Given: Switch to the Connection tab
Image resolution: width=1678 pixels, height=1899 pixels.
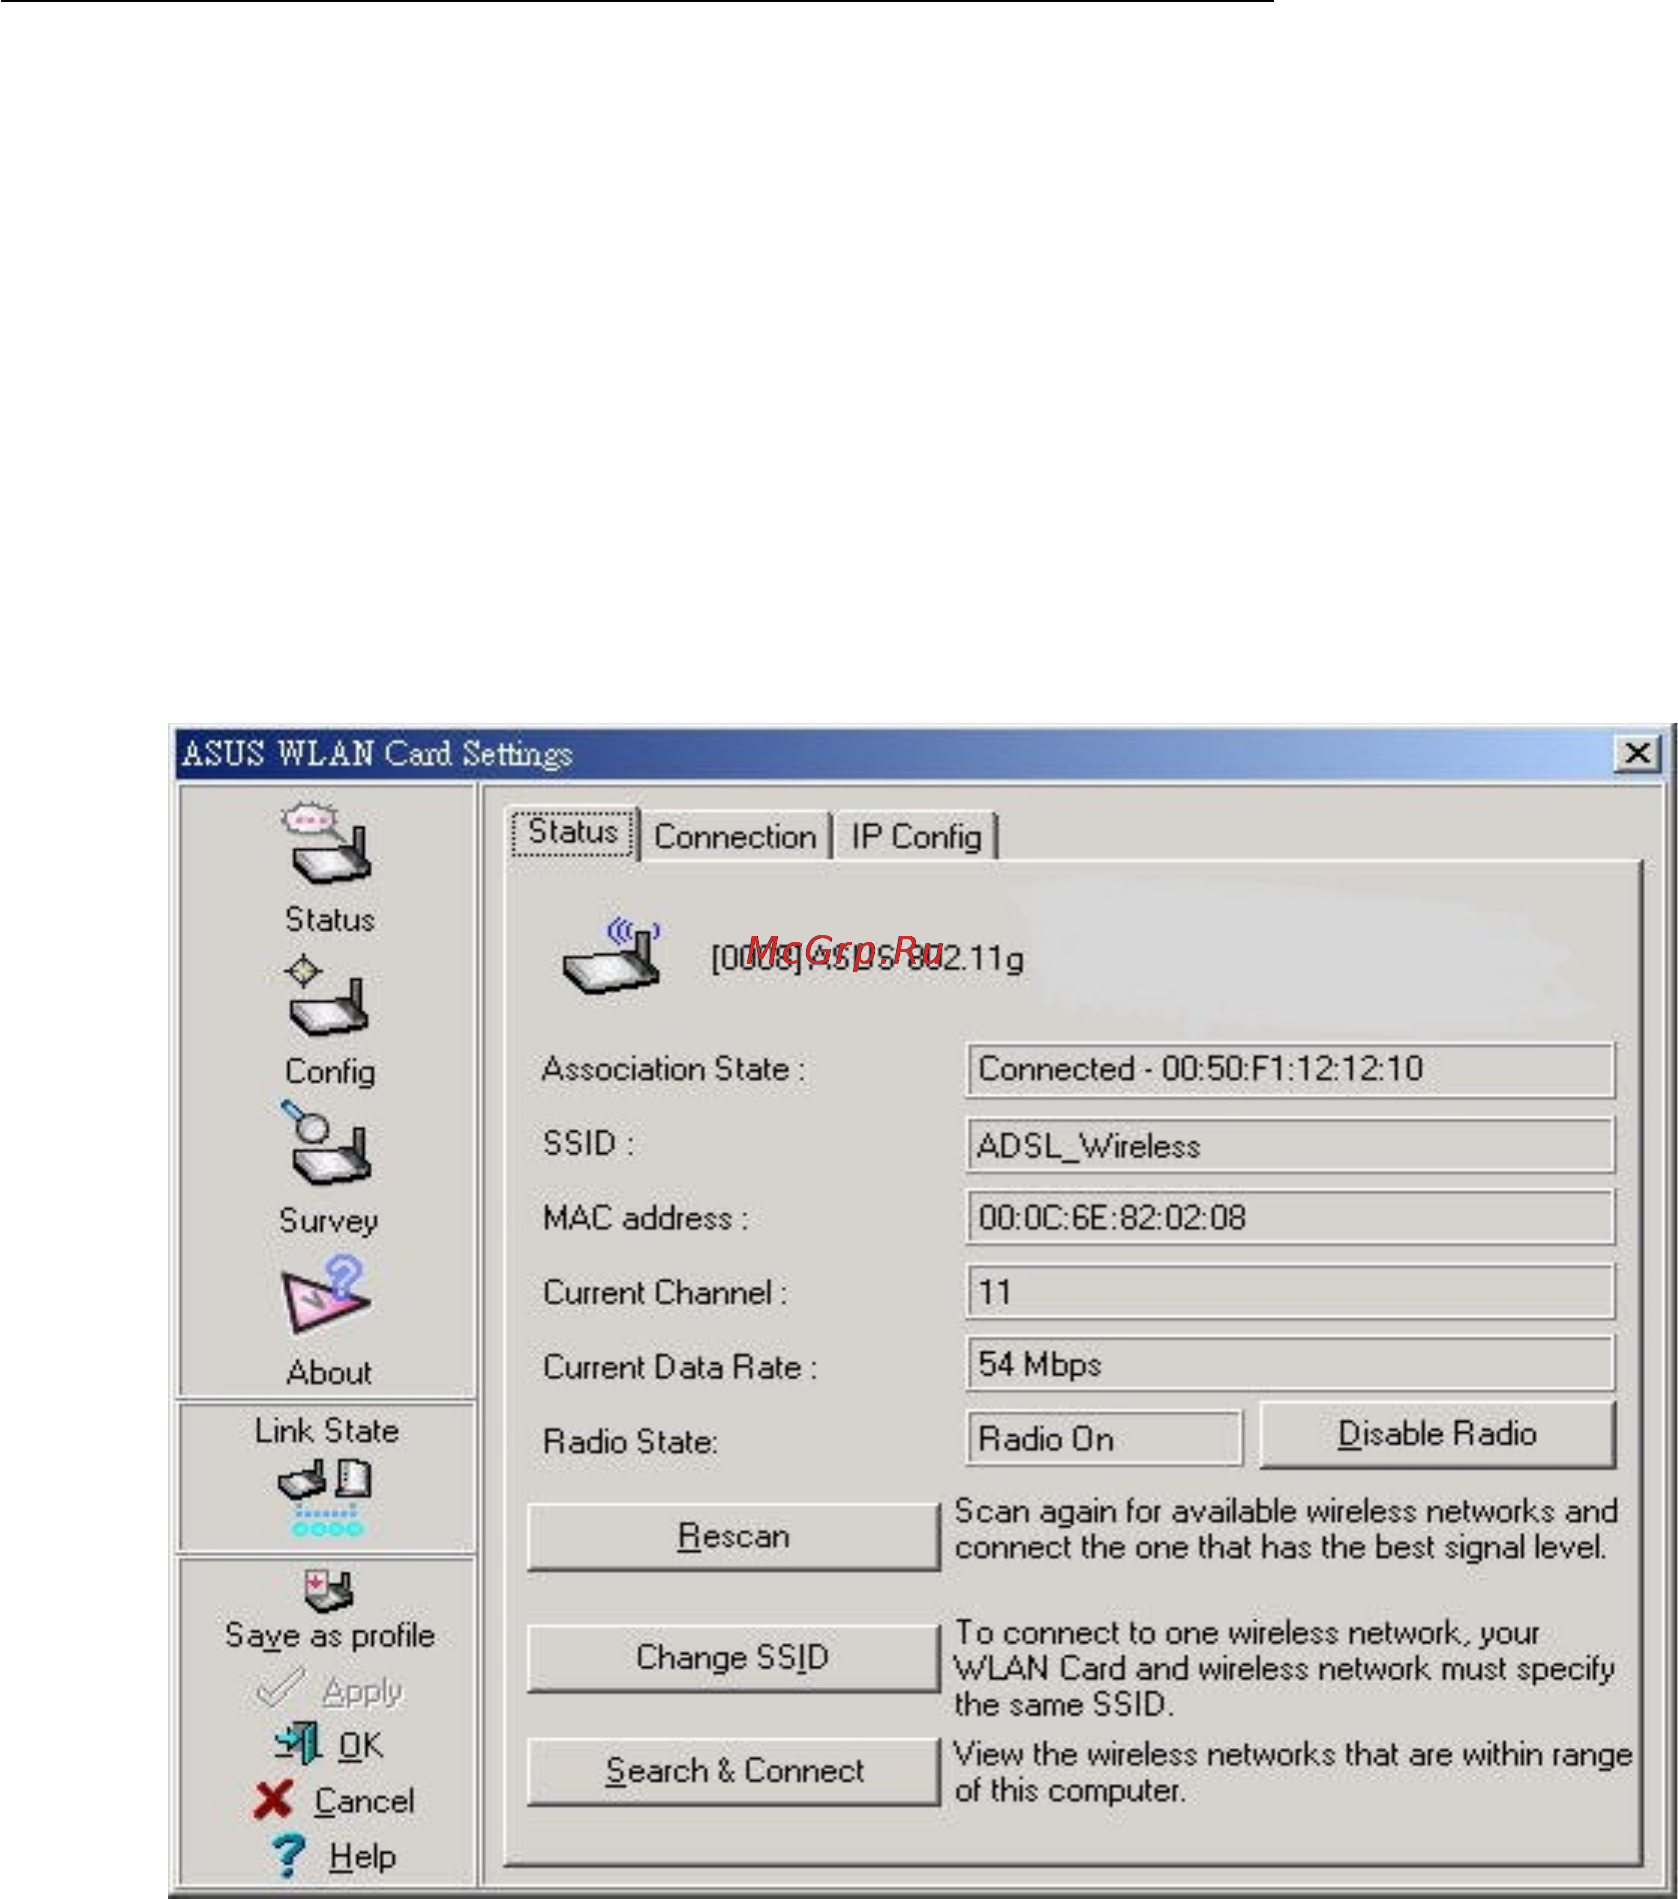Looking at the screenshot, I should 735,836.
